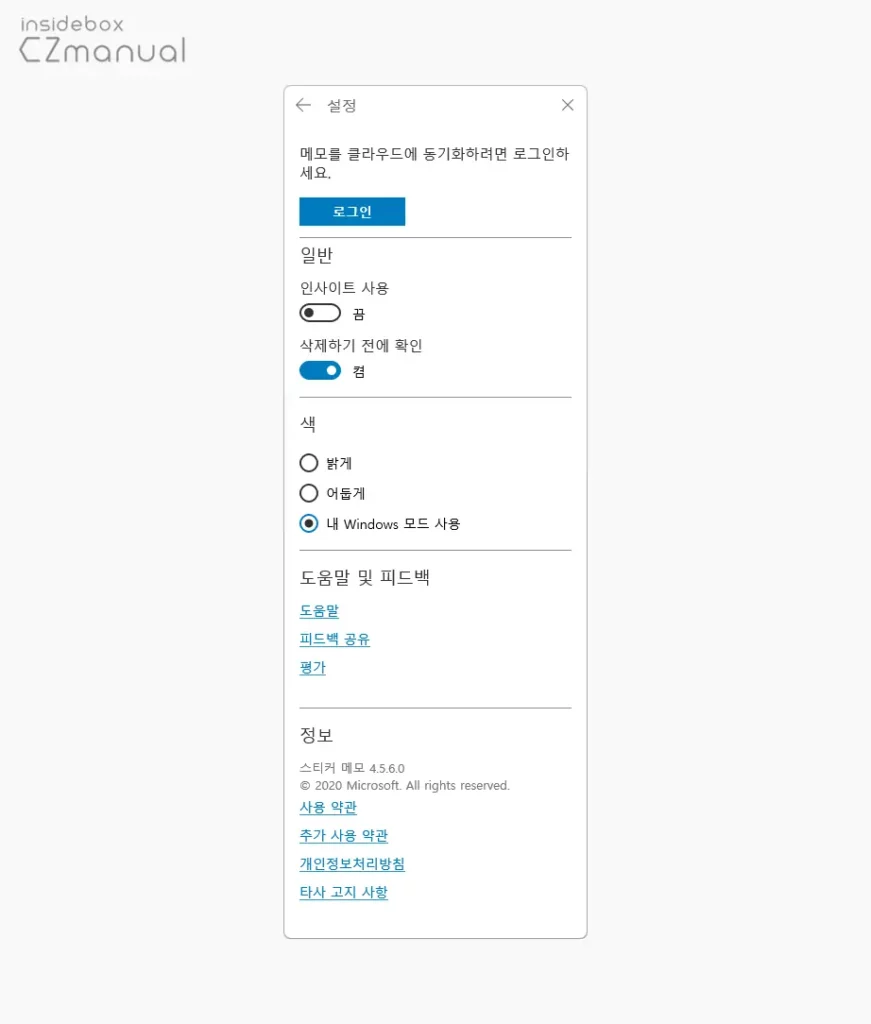Screen dimensions: 871x1024
Task: Choose 내 Windows 모드 사용 option
Action: [x=309, y=523]
